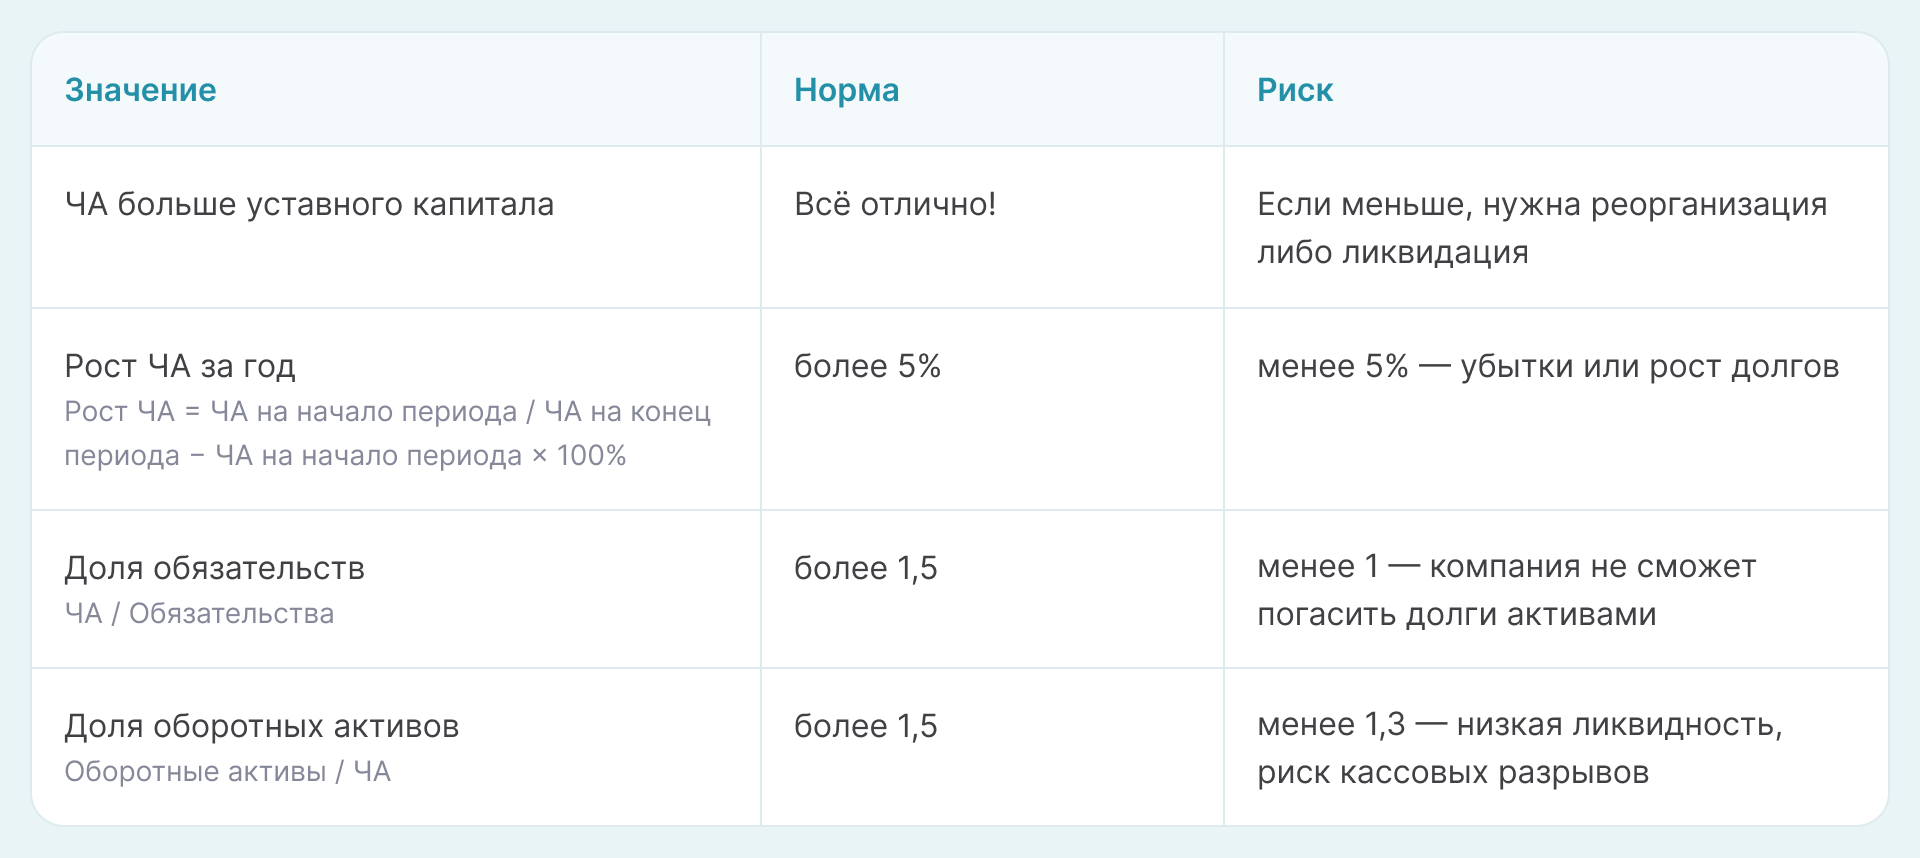The height and width of the screenshot is (858, 1920).
Task: Click the Значение column header
Action: click(140, 90)
